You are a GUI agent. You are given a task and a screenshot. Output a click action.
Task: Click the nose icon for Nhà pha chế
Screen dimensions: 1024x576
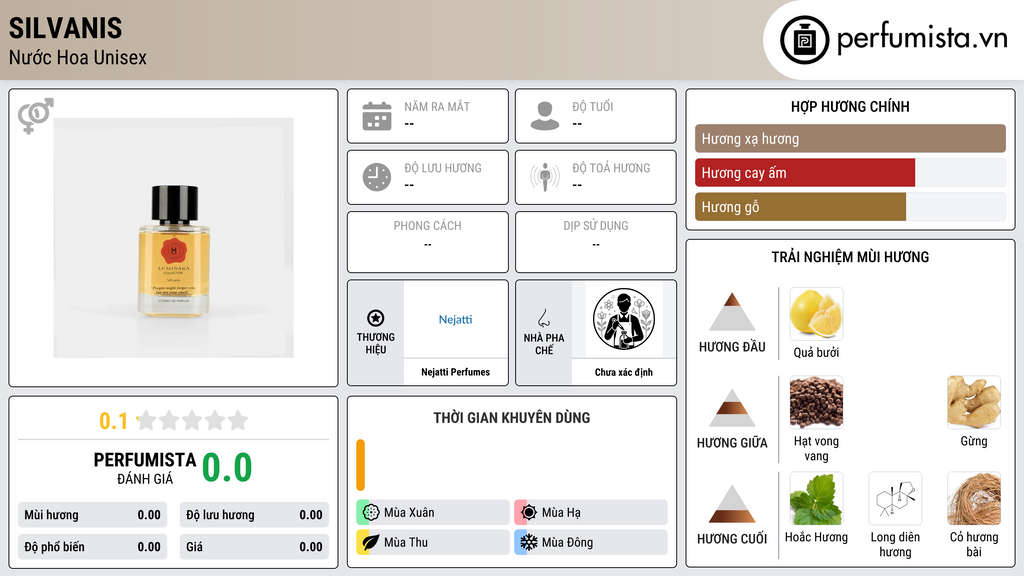(543, 318)
